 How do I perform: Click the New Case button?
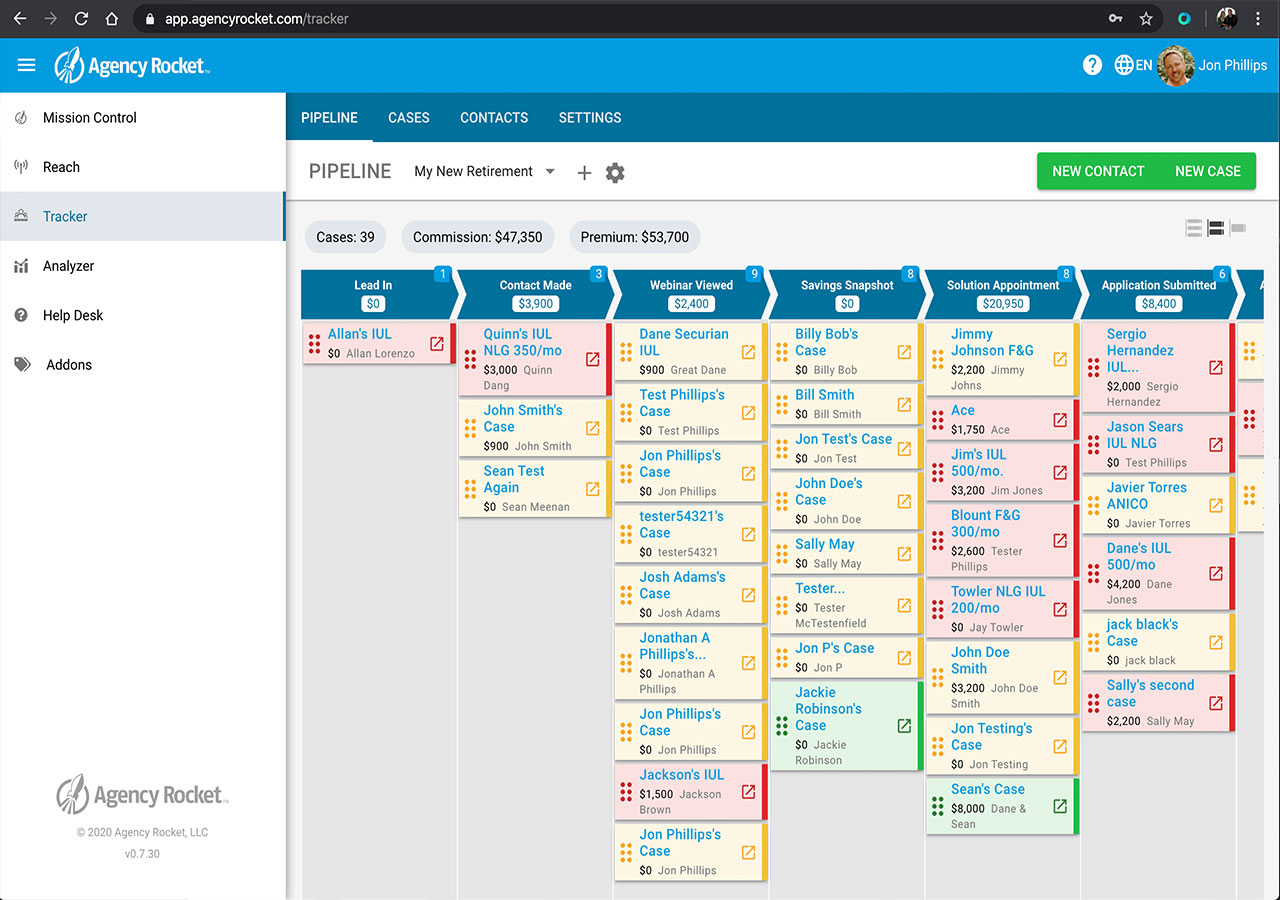click(x=1207, y=171)
